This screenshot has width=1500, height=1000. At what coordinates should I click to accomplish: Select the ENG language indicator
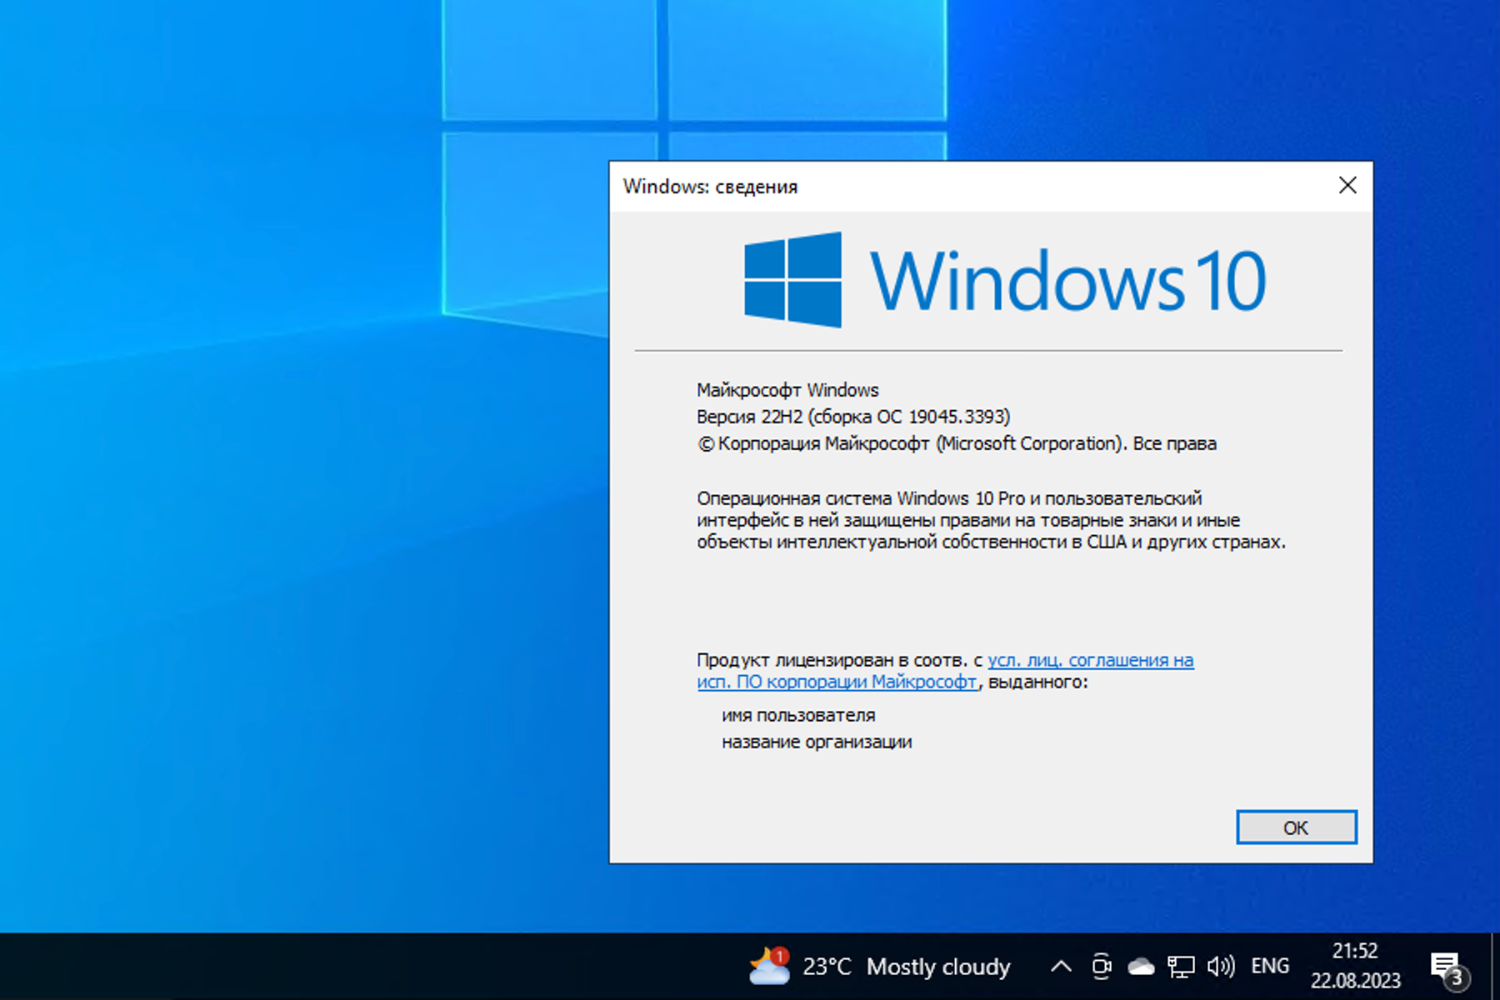point(1269,966)
